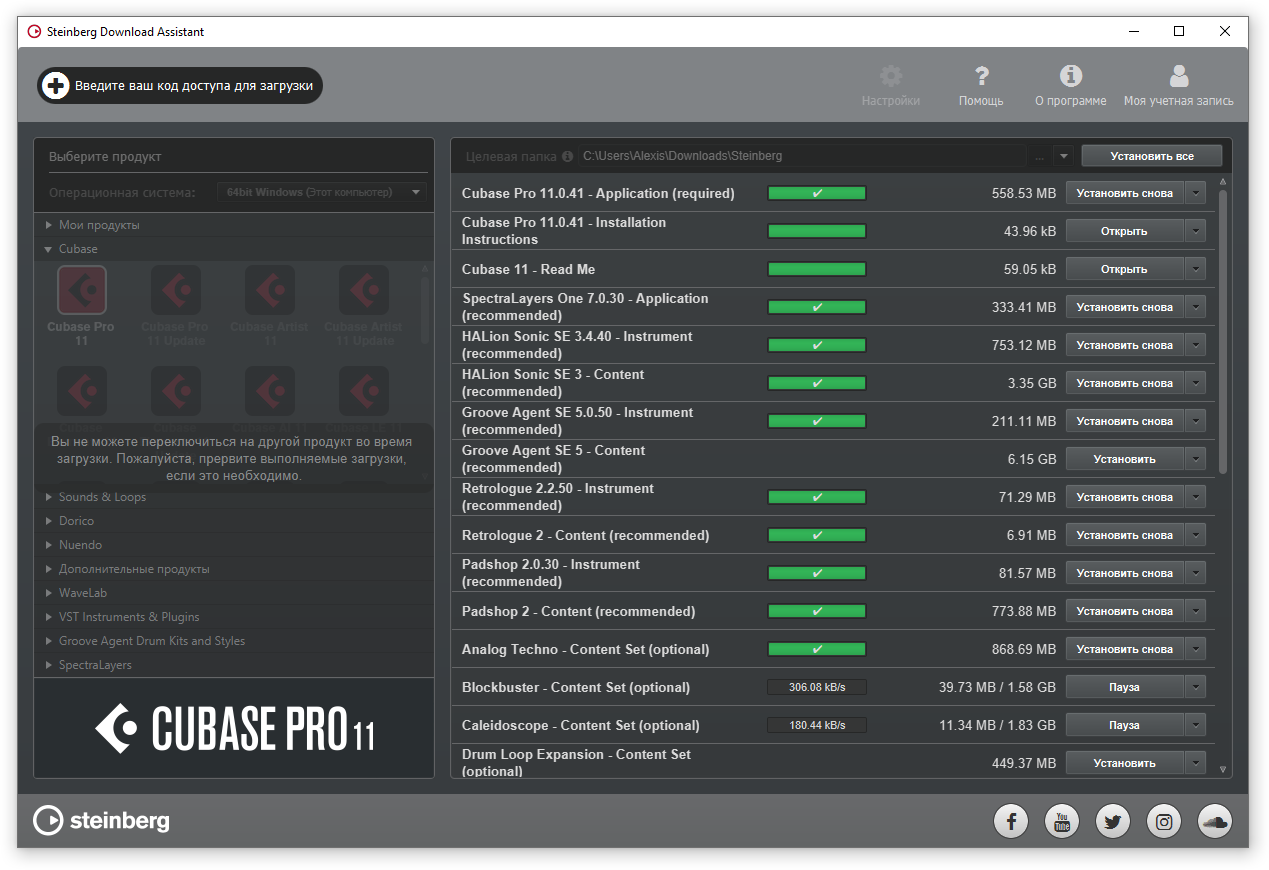Expand the Sounds & Loops section
This screenshot has width=1269, height=870.
pos(49,497)
